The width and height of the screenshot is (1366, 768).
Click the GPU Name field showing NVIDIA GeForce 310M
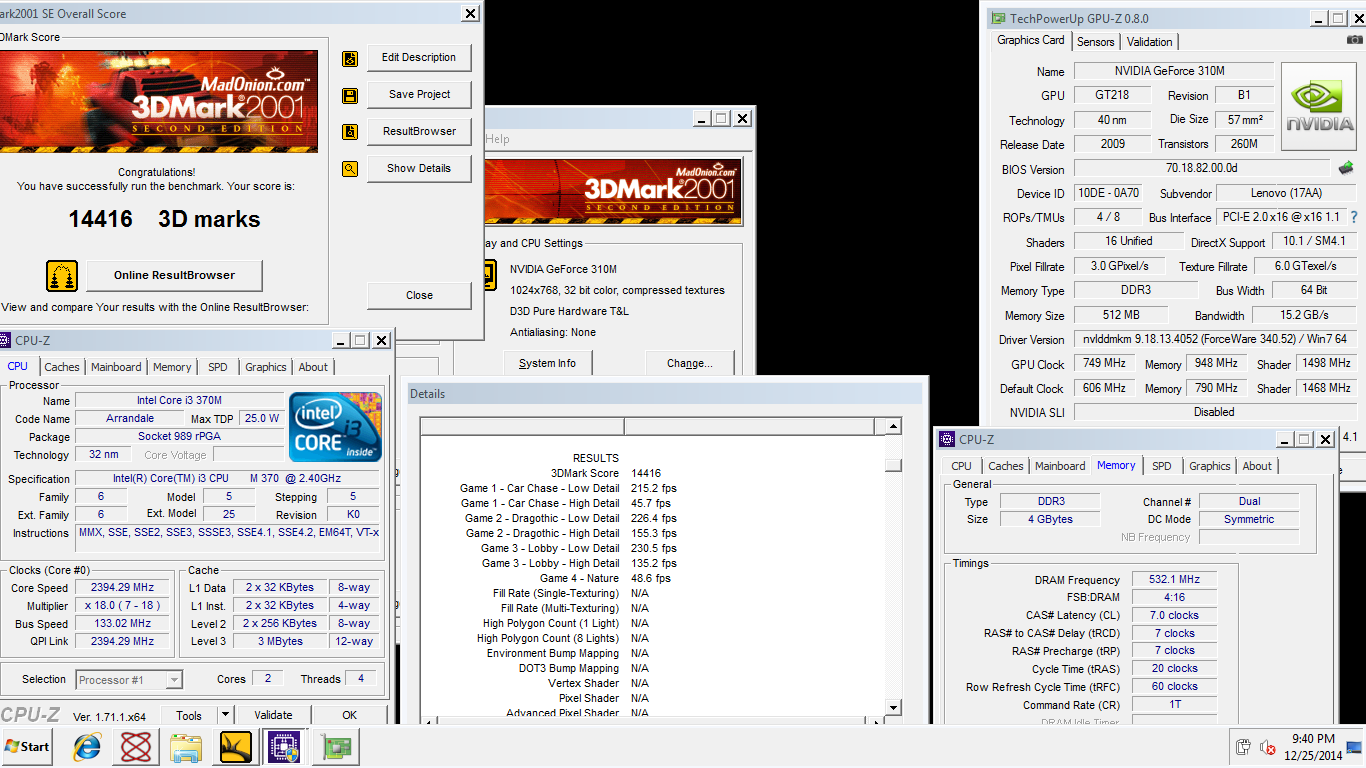1174,71
